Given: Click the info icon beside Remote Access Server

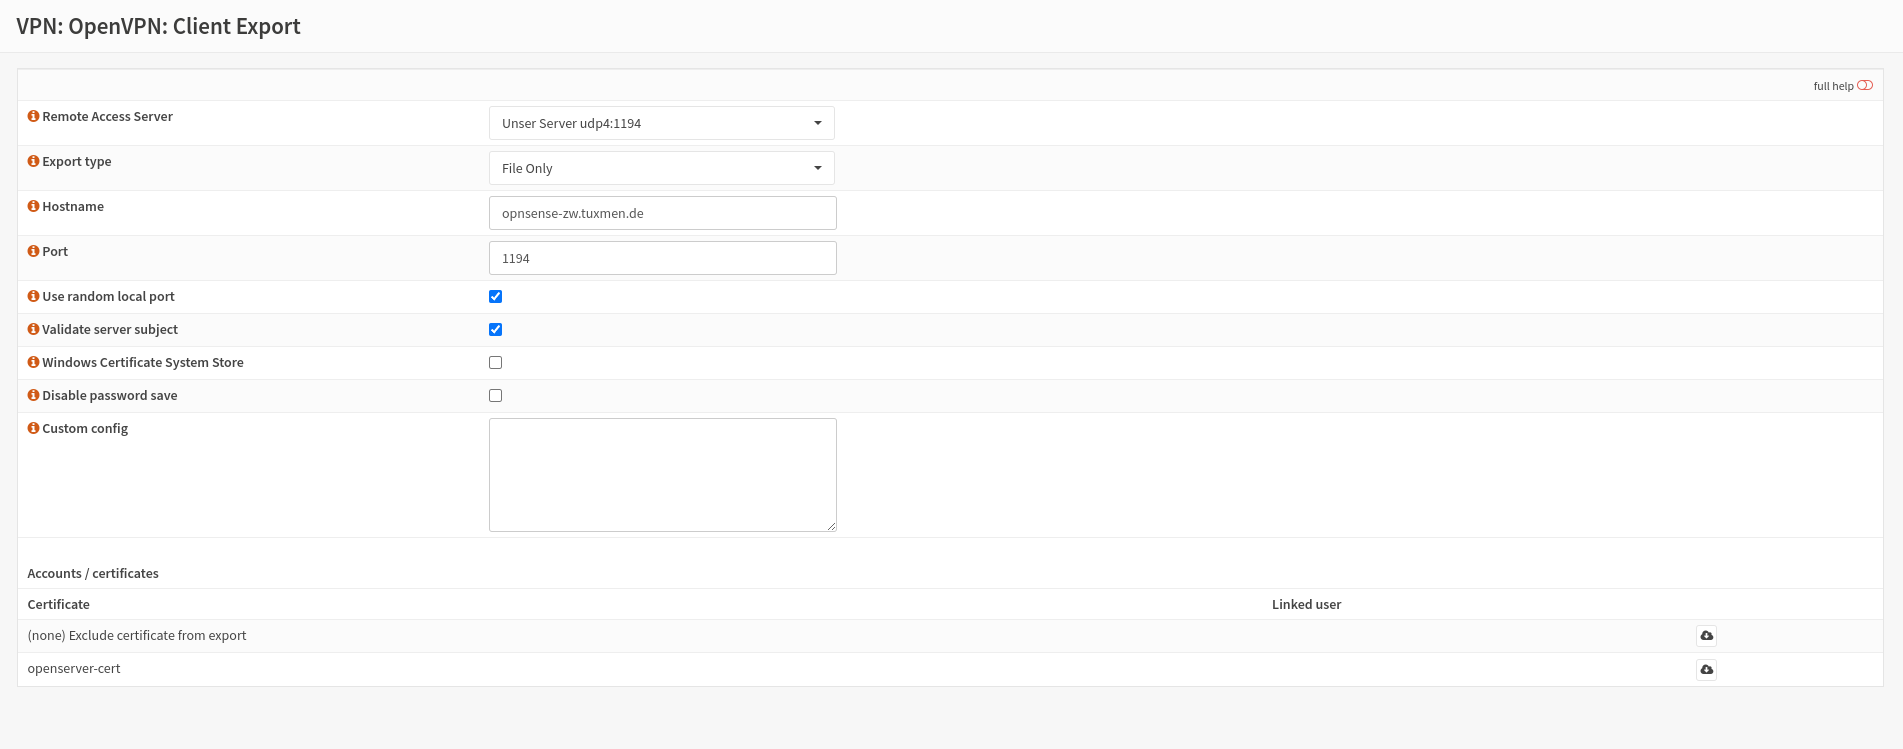Looking at the screenshot, I should point(33,116).
